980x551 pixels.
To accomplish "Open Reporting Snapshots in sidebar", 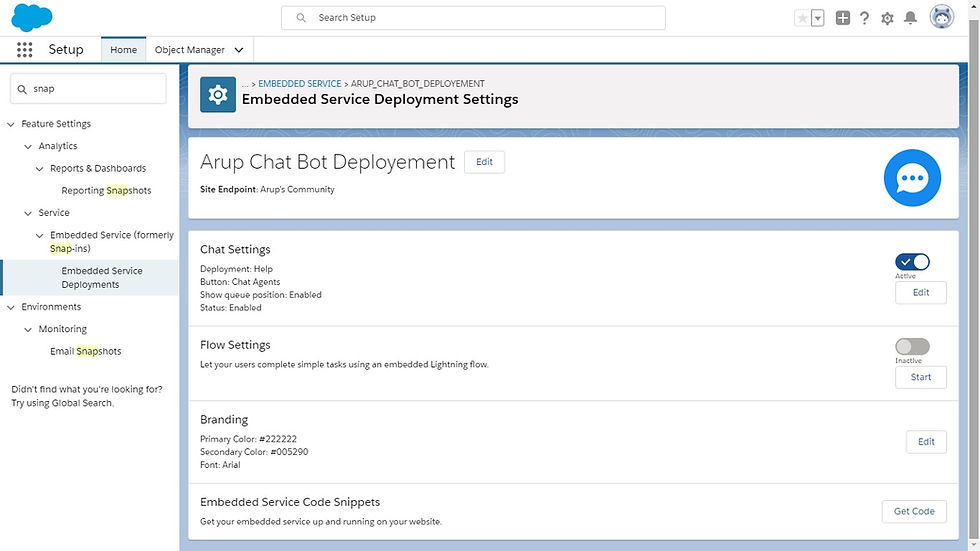I will pyautogui.click(x=106, y=191).
